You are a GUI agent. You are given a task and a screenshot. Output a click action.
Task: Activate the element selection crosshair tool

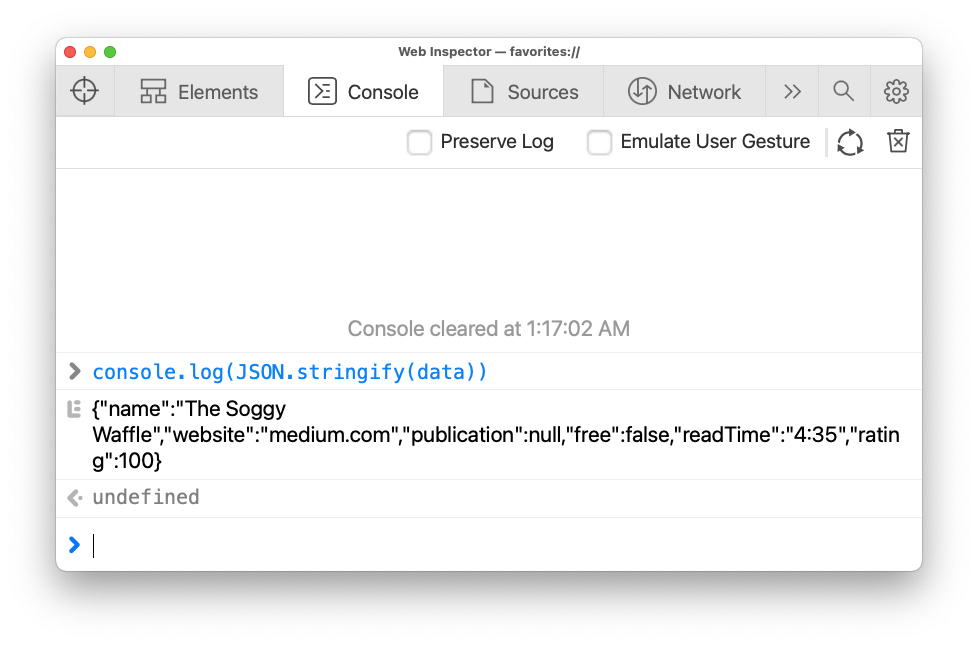[85, 91]
